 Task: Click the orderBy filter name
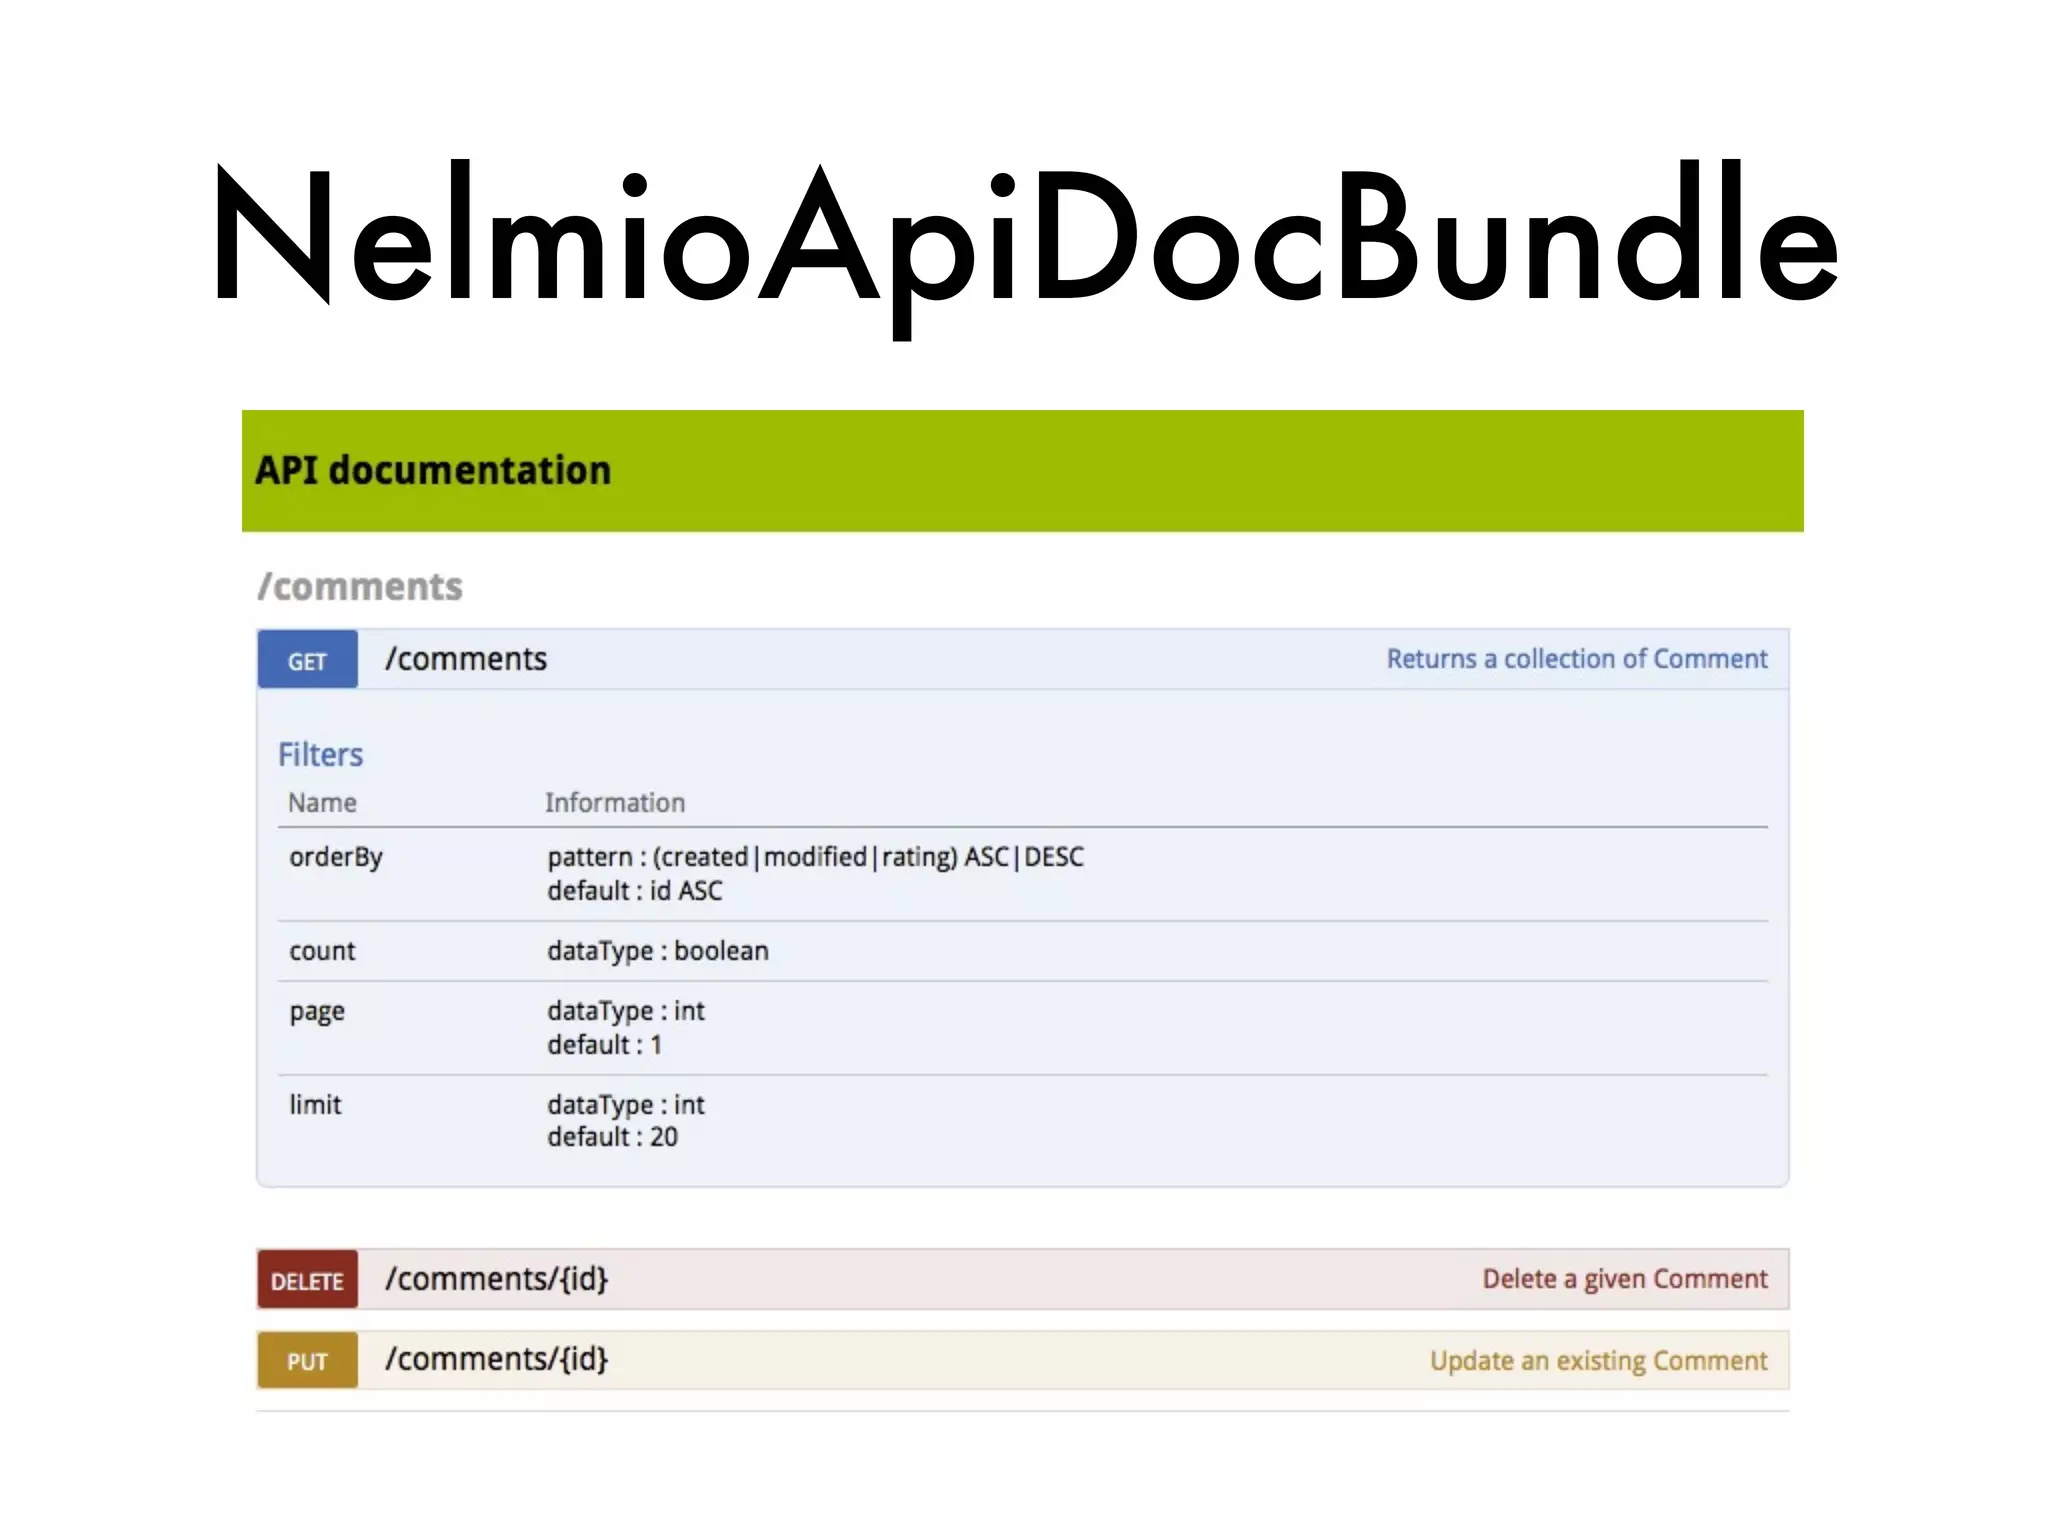pyautogui.click(x=336, y=857)
